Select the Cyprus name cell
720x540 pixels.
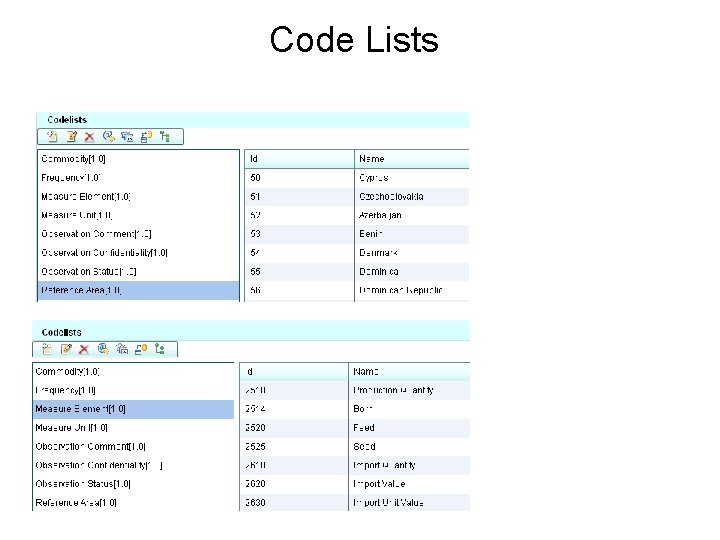click(412, 178)
